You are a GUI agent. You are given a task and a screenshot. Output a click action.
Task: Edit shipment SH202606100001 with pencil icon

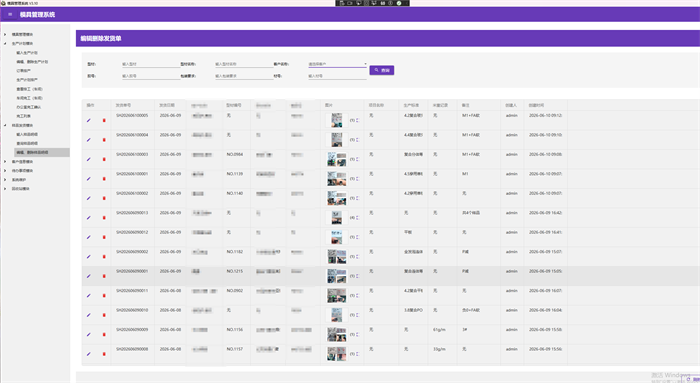coord(88,179)
